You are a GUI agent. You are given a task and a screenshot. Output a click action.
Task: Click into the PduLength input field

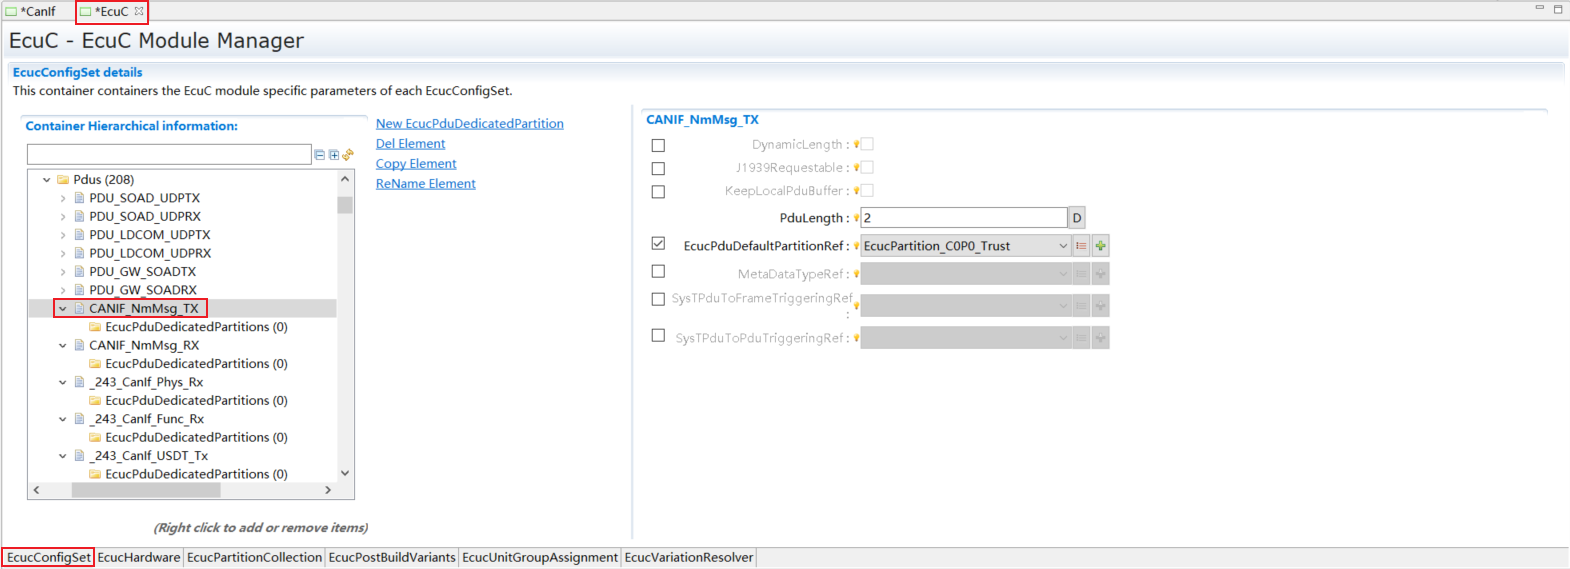tap(963, 218)
